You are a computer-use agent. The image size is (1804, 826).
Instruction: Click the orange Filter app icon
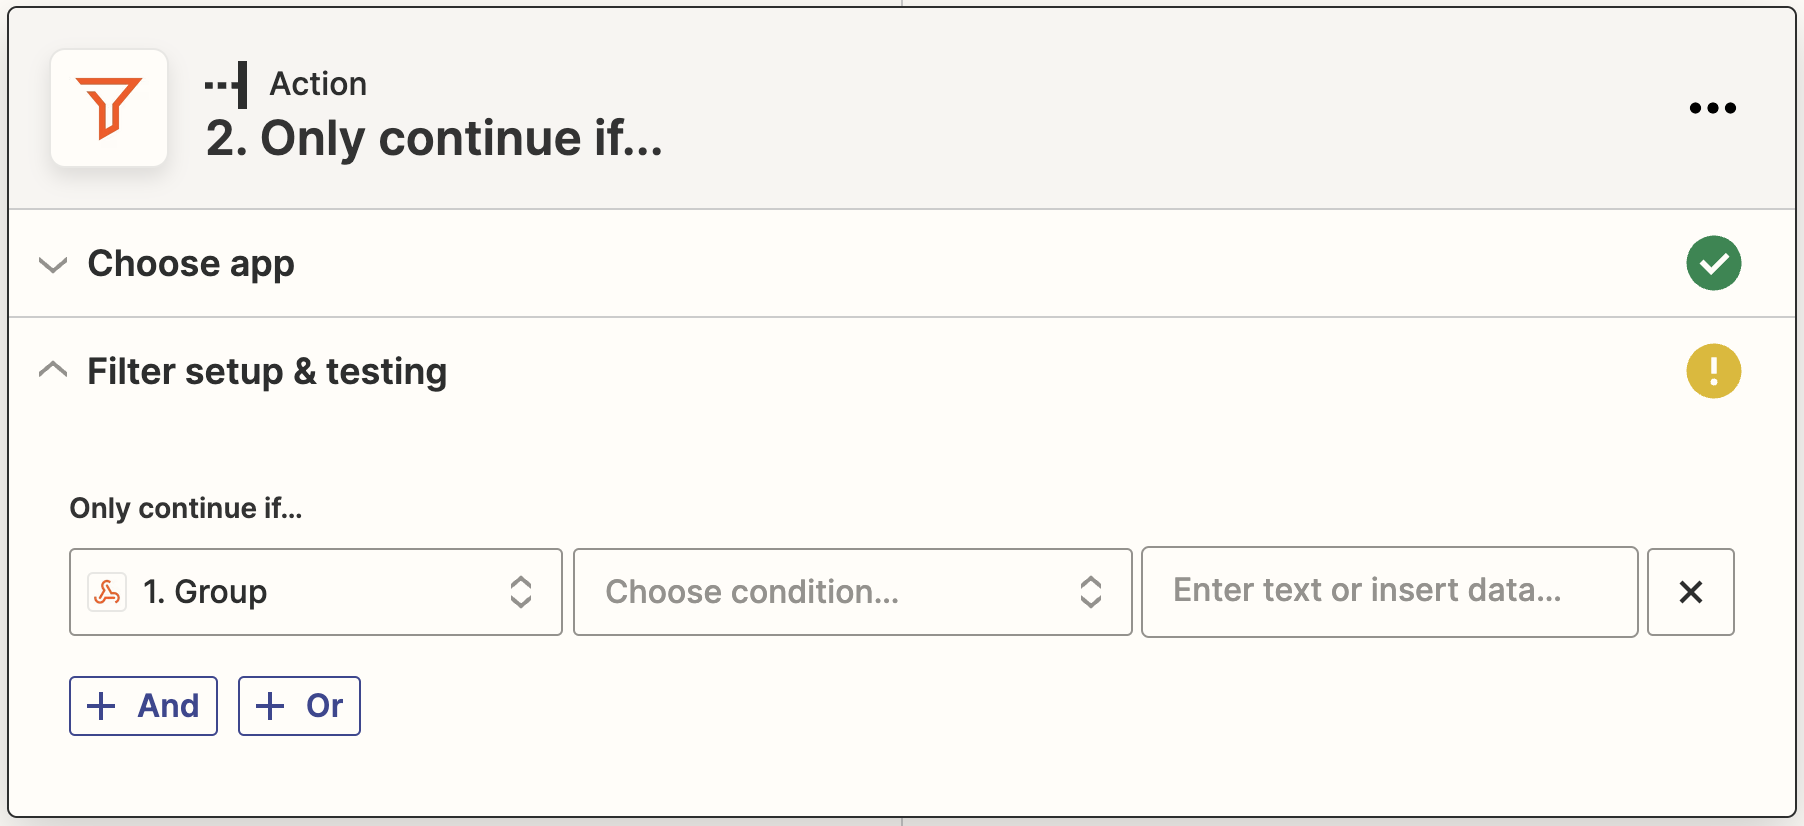109,108
